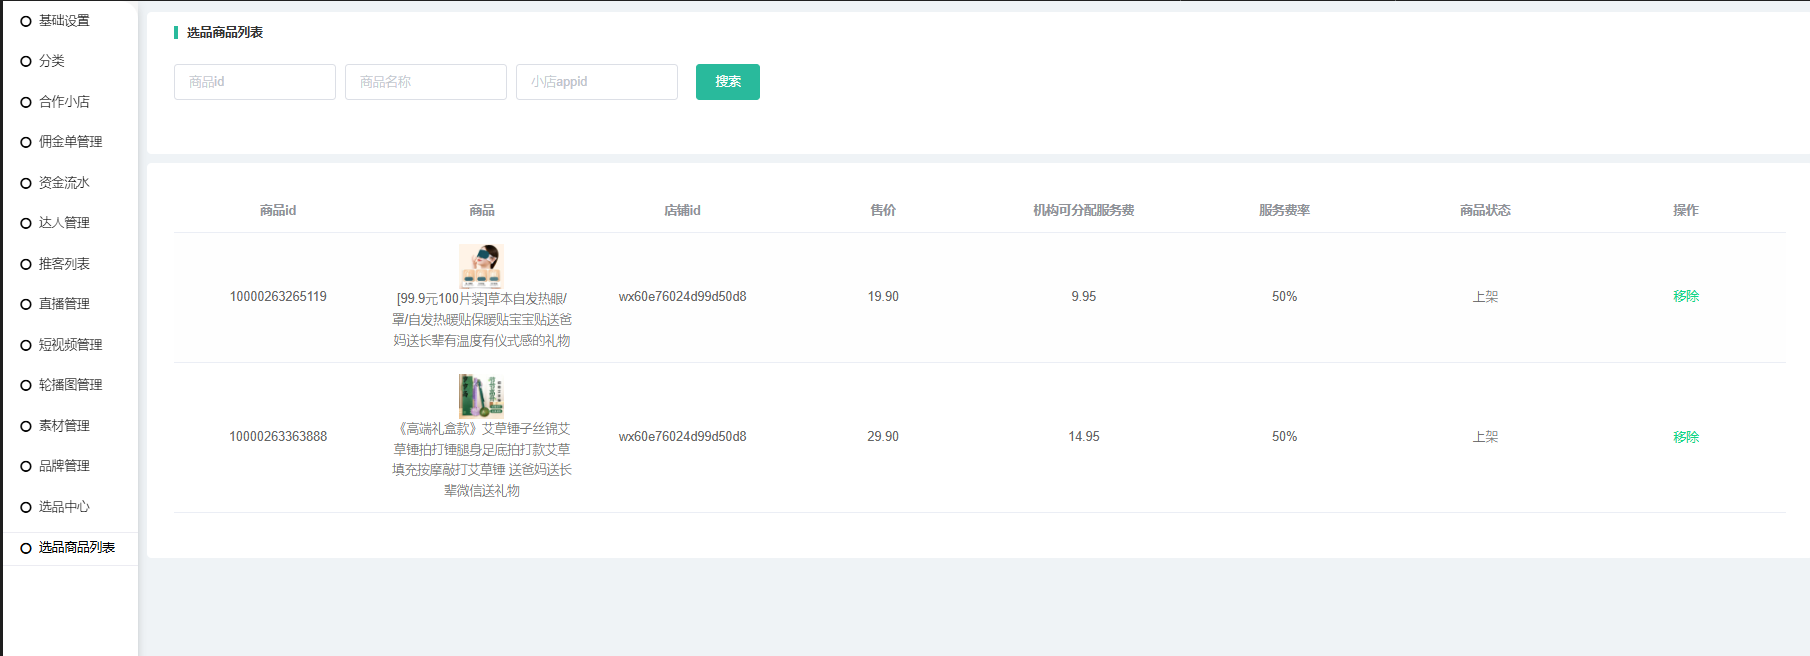
Task: Navigate to 资金流水 menu item
Action: [64, 183]
